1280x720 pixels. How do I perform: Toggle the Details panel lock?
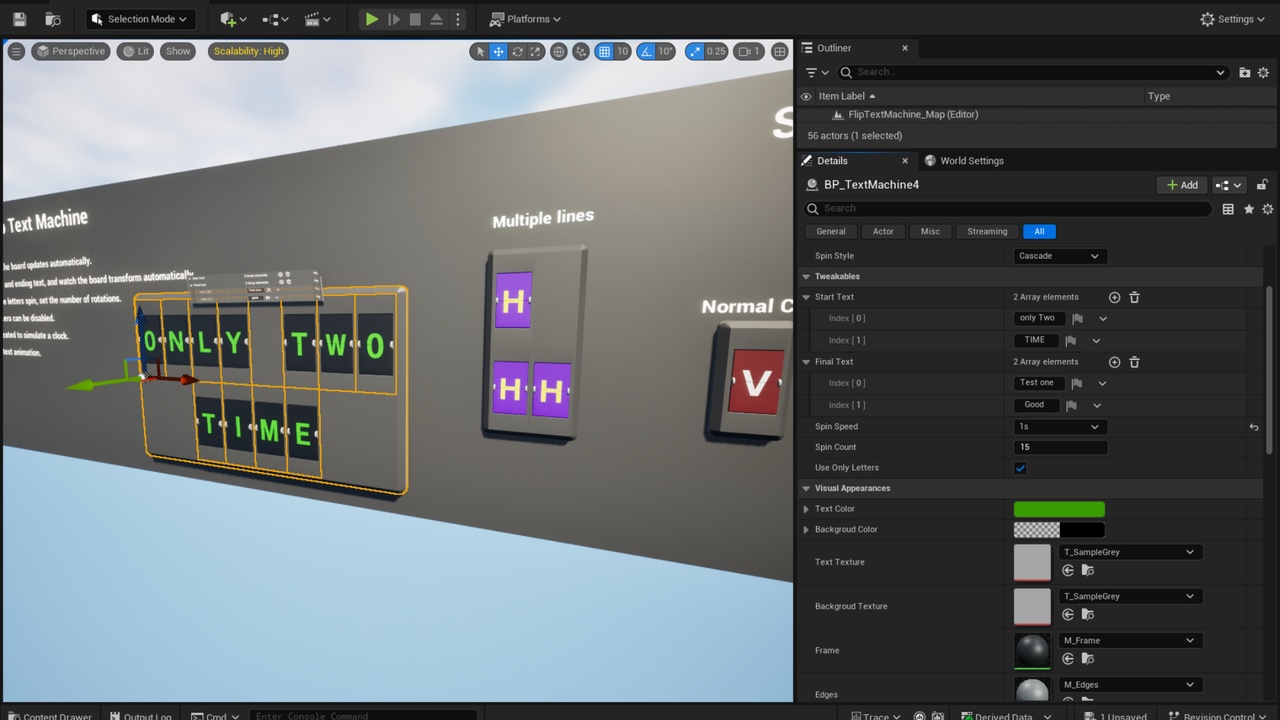tap(1262, 185)
